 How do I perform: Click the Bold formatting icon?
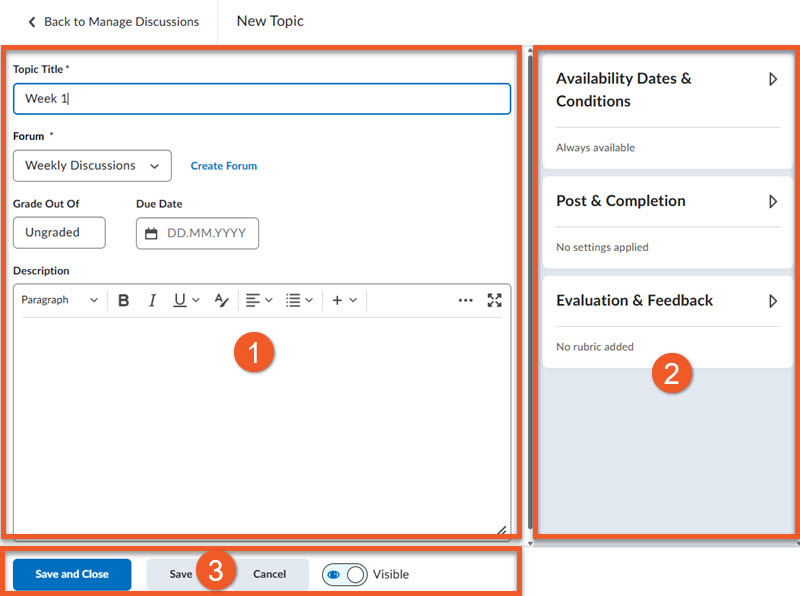click(124, 300)
